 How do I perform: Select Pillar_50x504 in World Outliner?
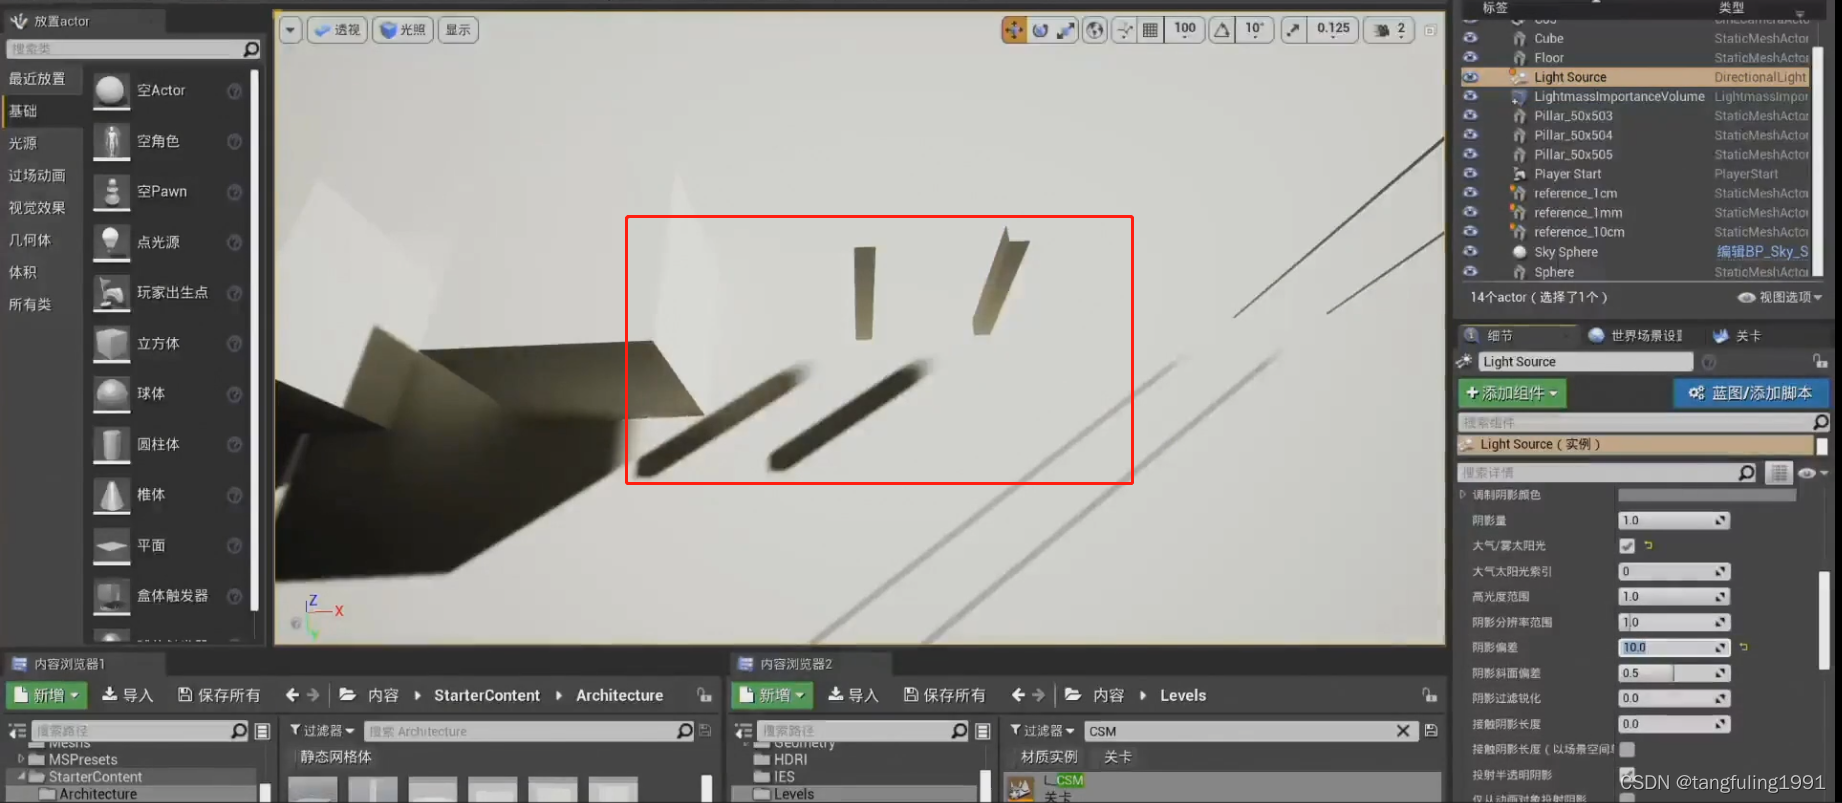[x=1573, y=135]
